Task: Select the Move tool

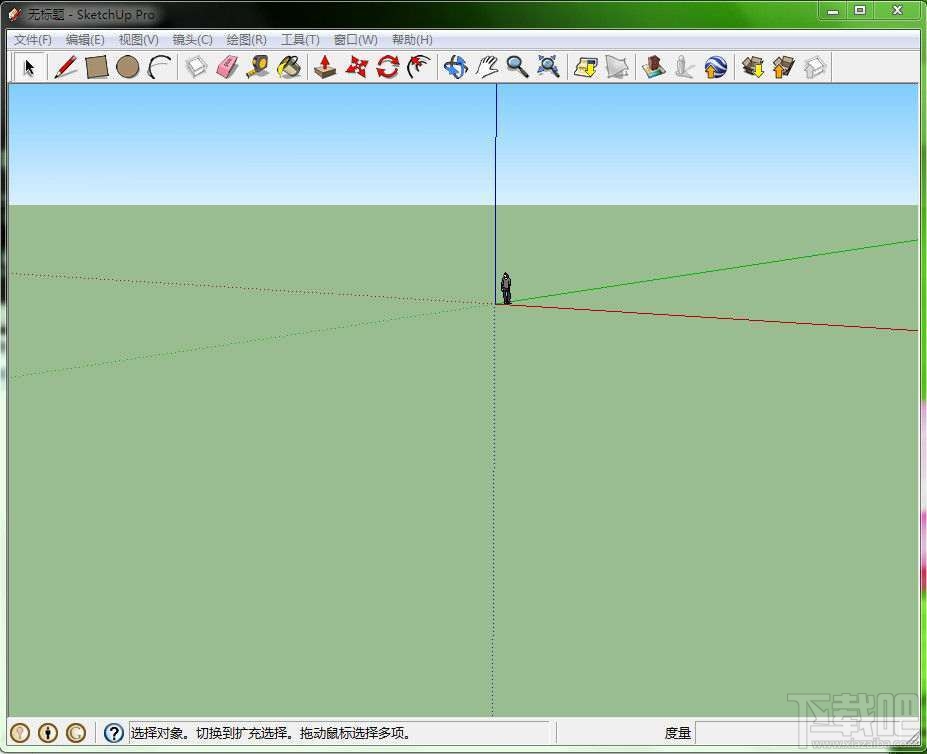Action: coord(355,67)
